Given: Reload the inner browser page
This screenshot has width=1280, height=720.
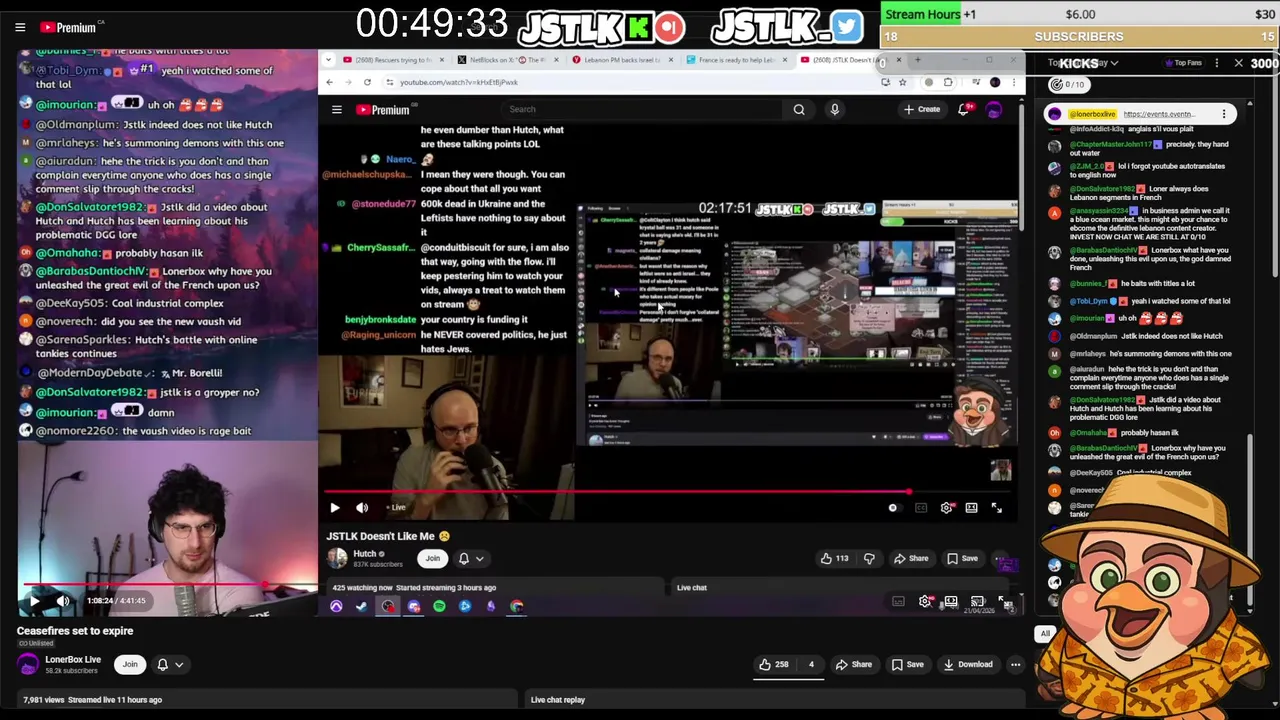Looking at the screenshot, I should click(367, 82).
